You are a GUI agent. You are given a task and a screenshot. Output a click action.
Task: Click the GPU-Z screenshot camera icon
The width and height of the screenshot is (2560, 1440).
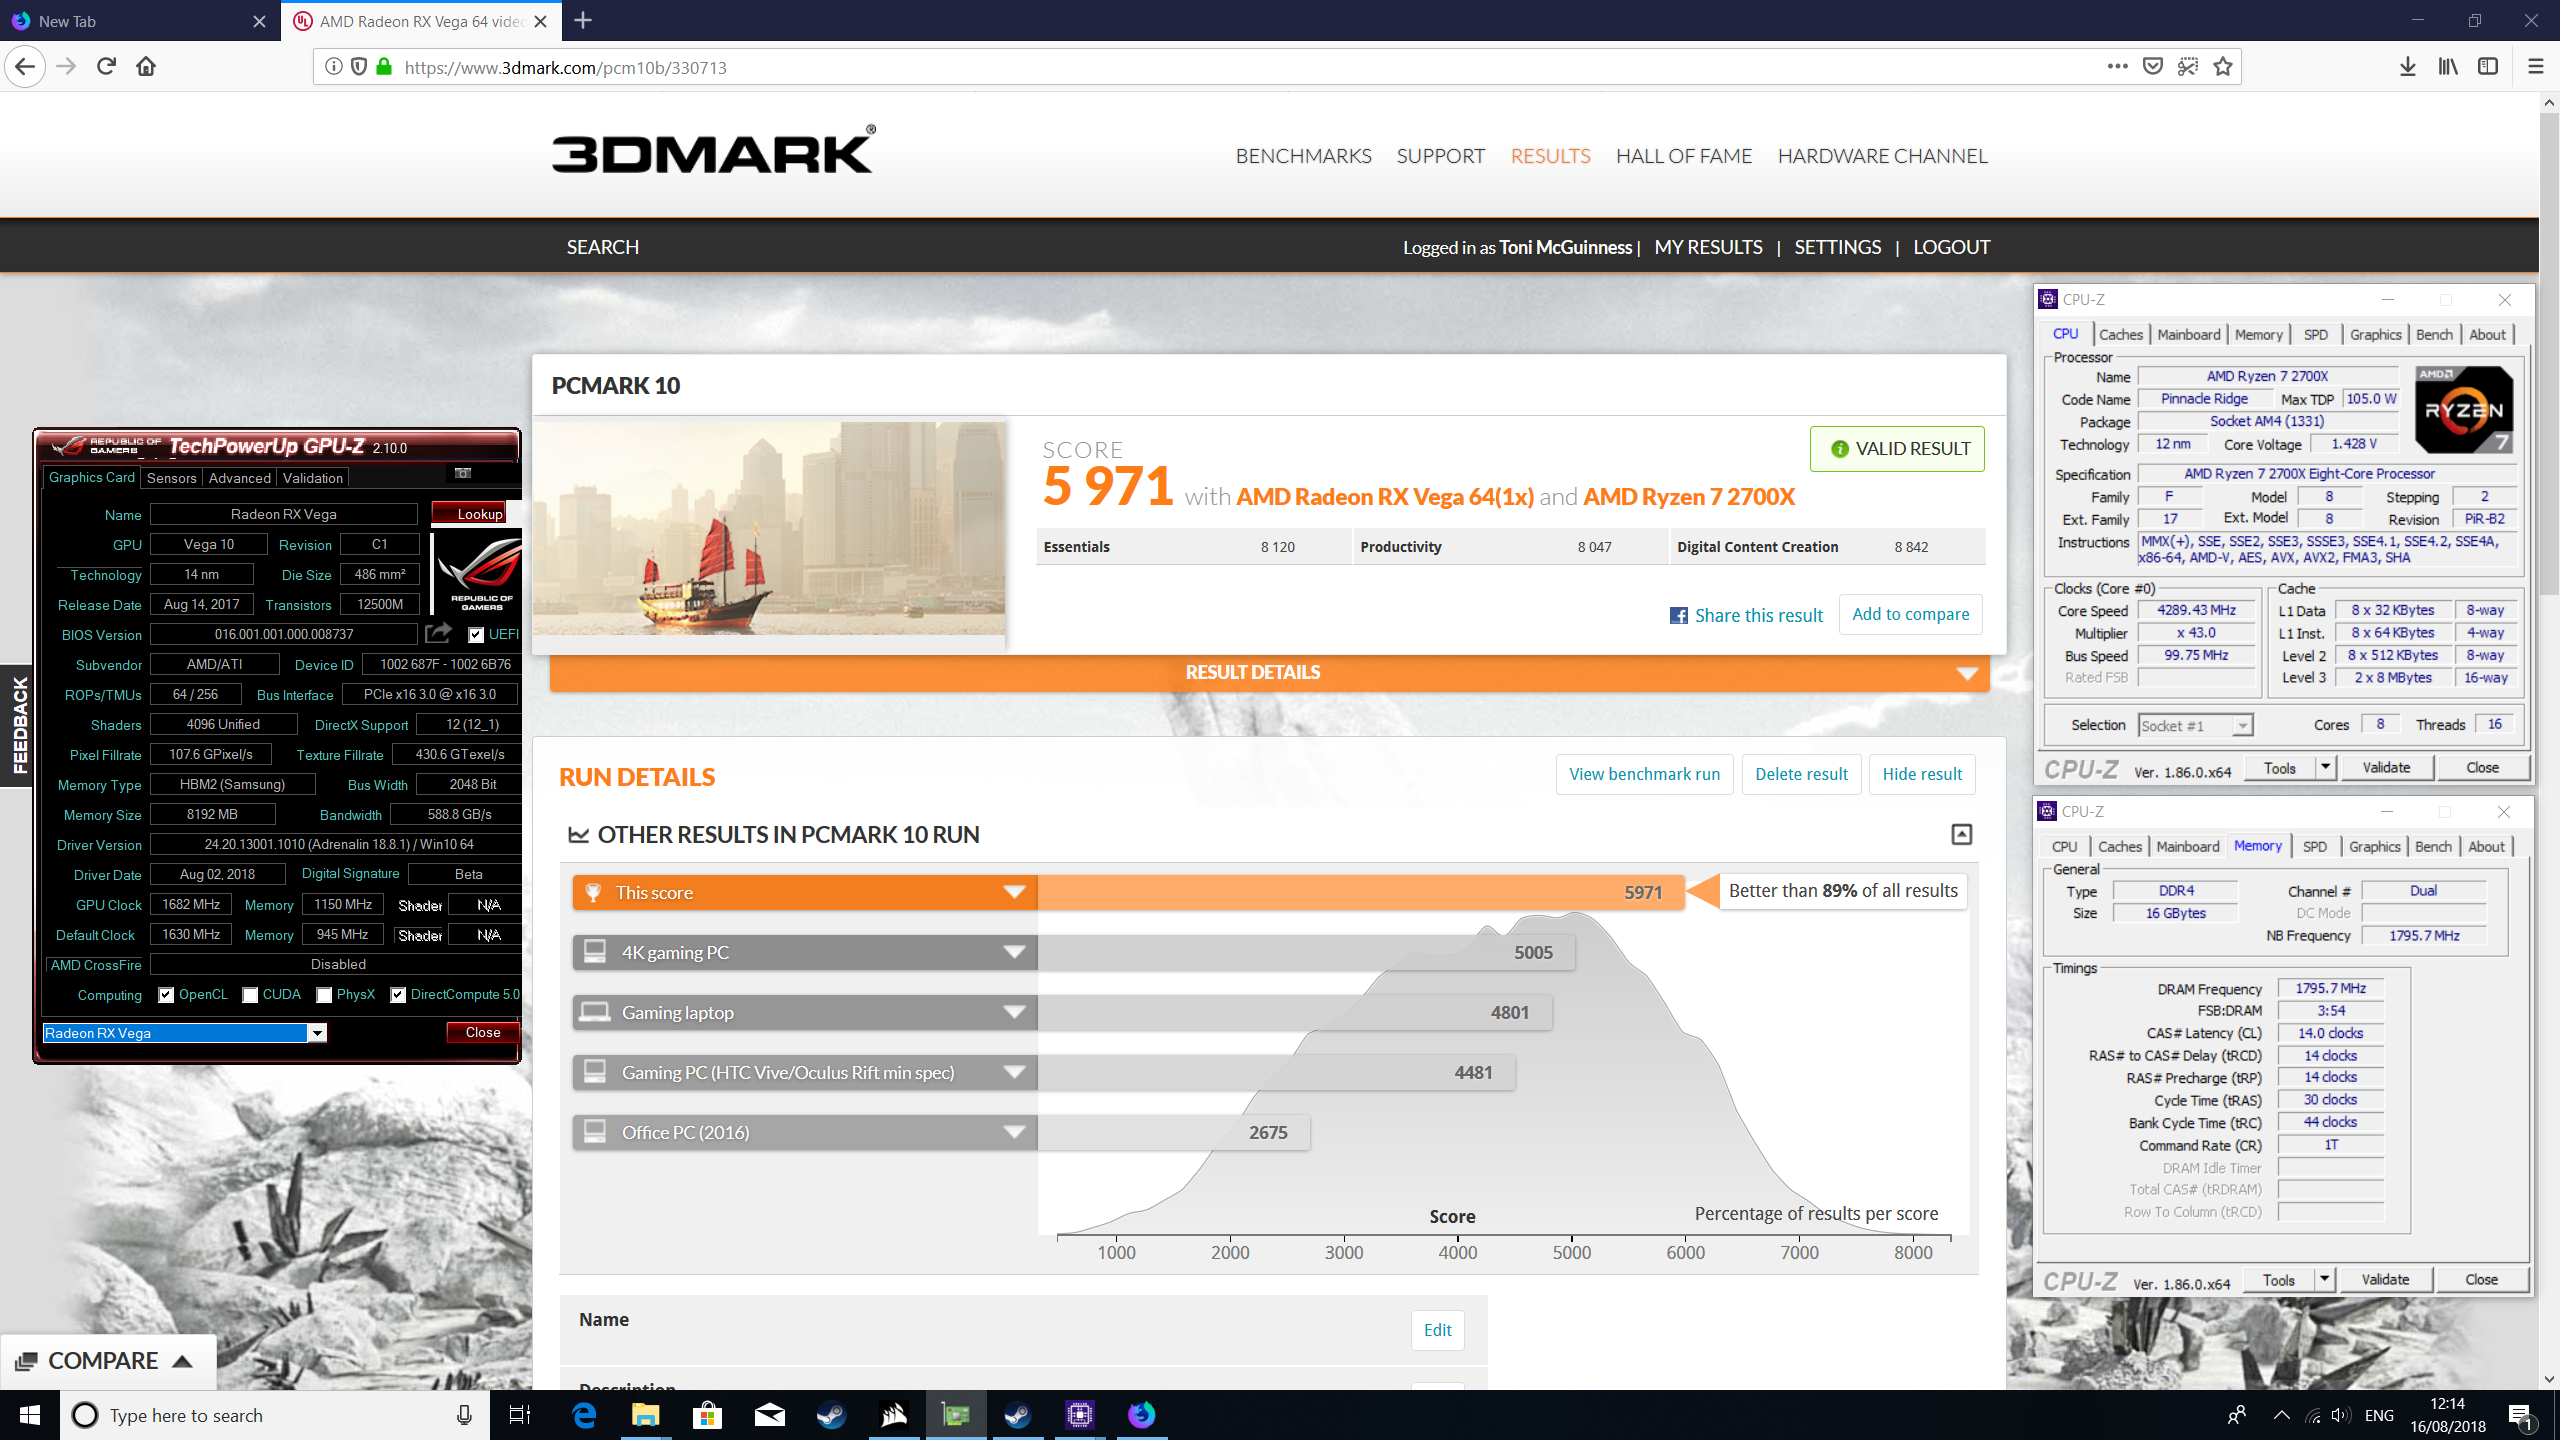(x=463, y=473)
